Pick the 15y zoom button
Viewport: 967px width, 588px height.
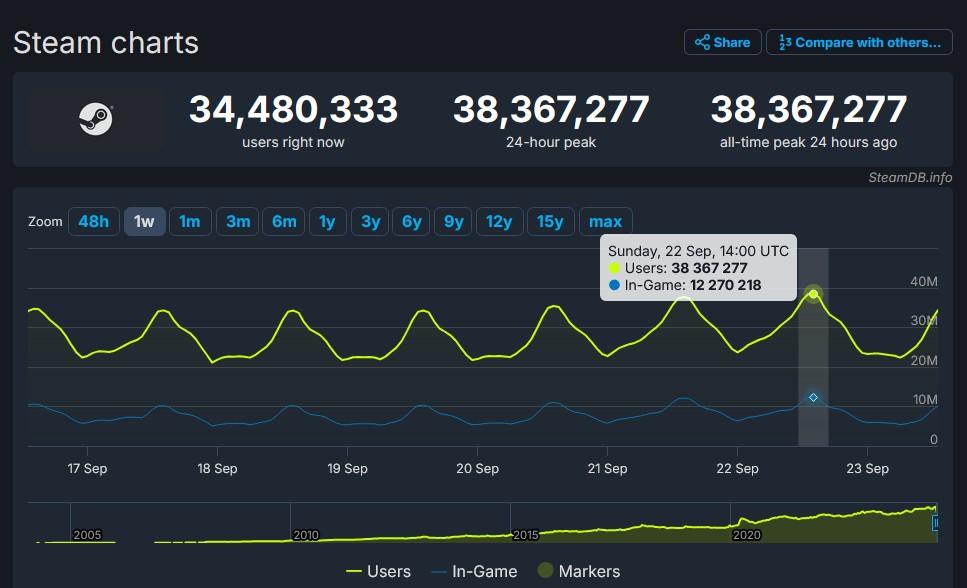point(550,221)
